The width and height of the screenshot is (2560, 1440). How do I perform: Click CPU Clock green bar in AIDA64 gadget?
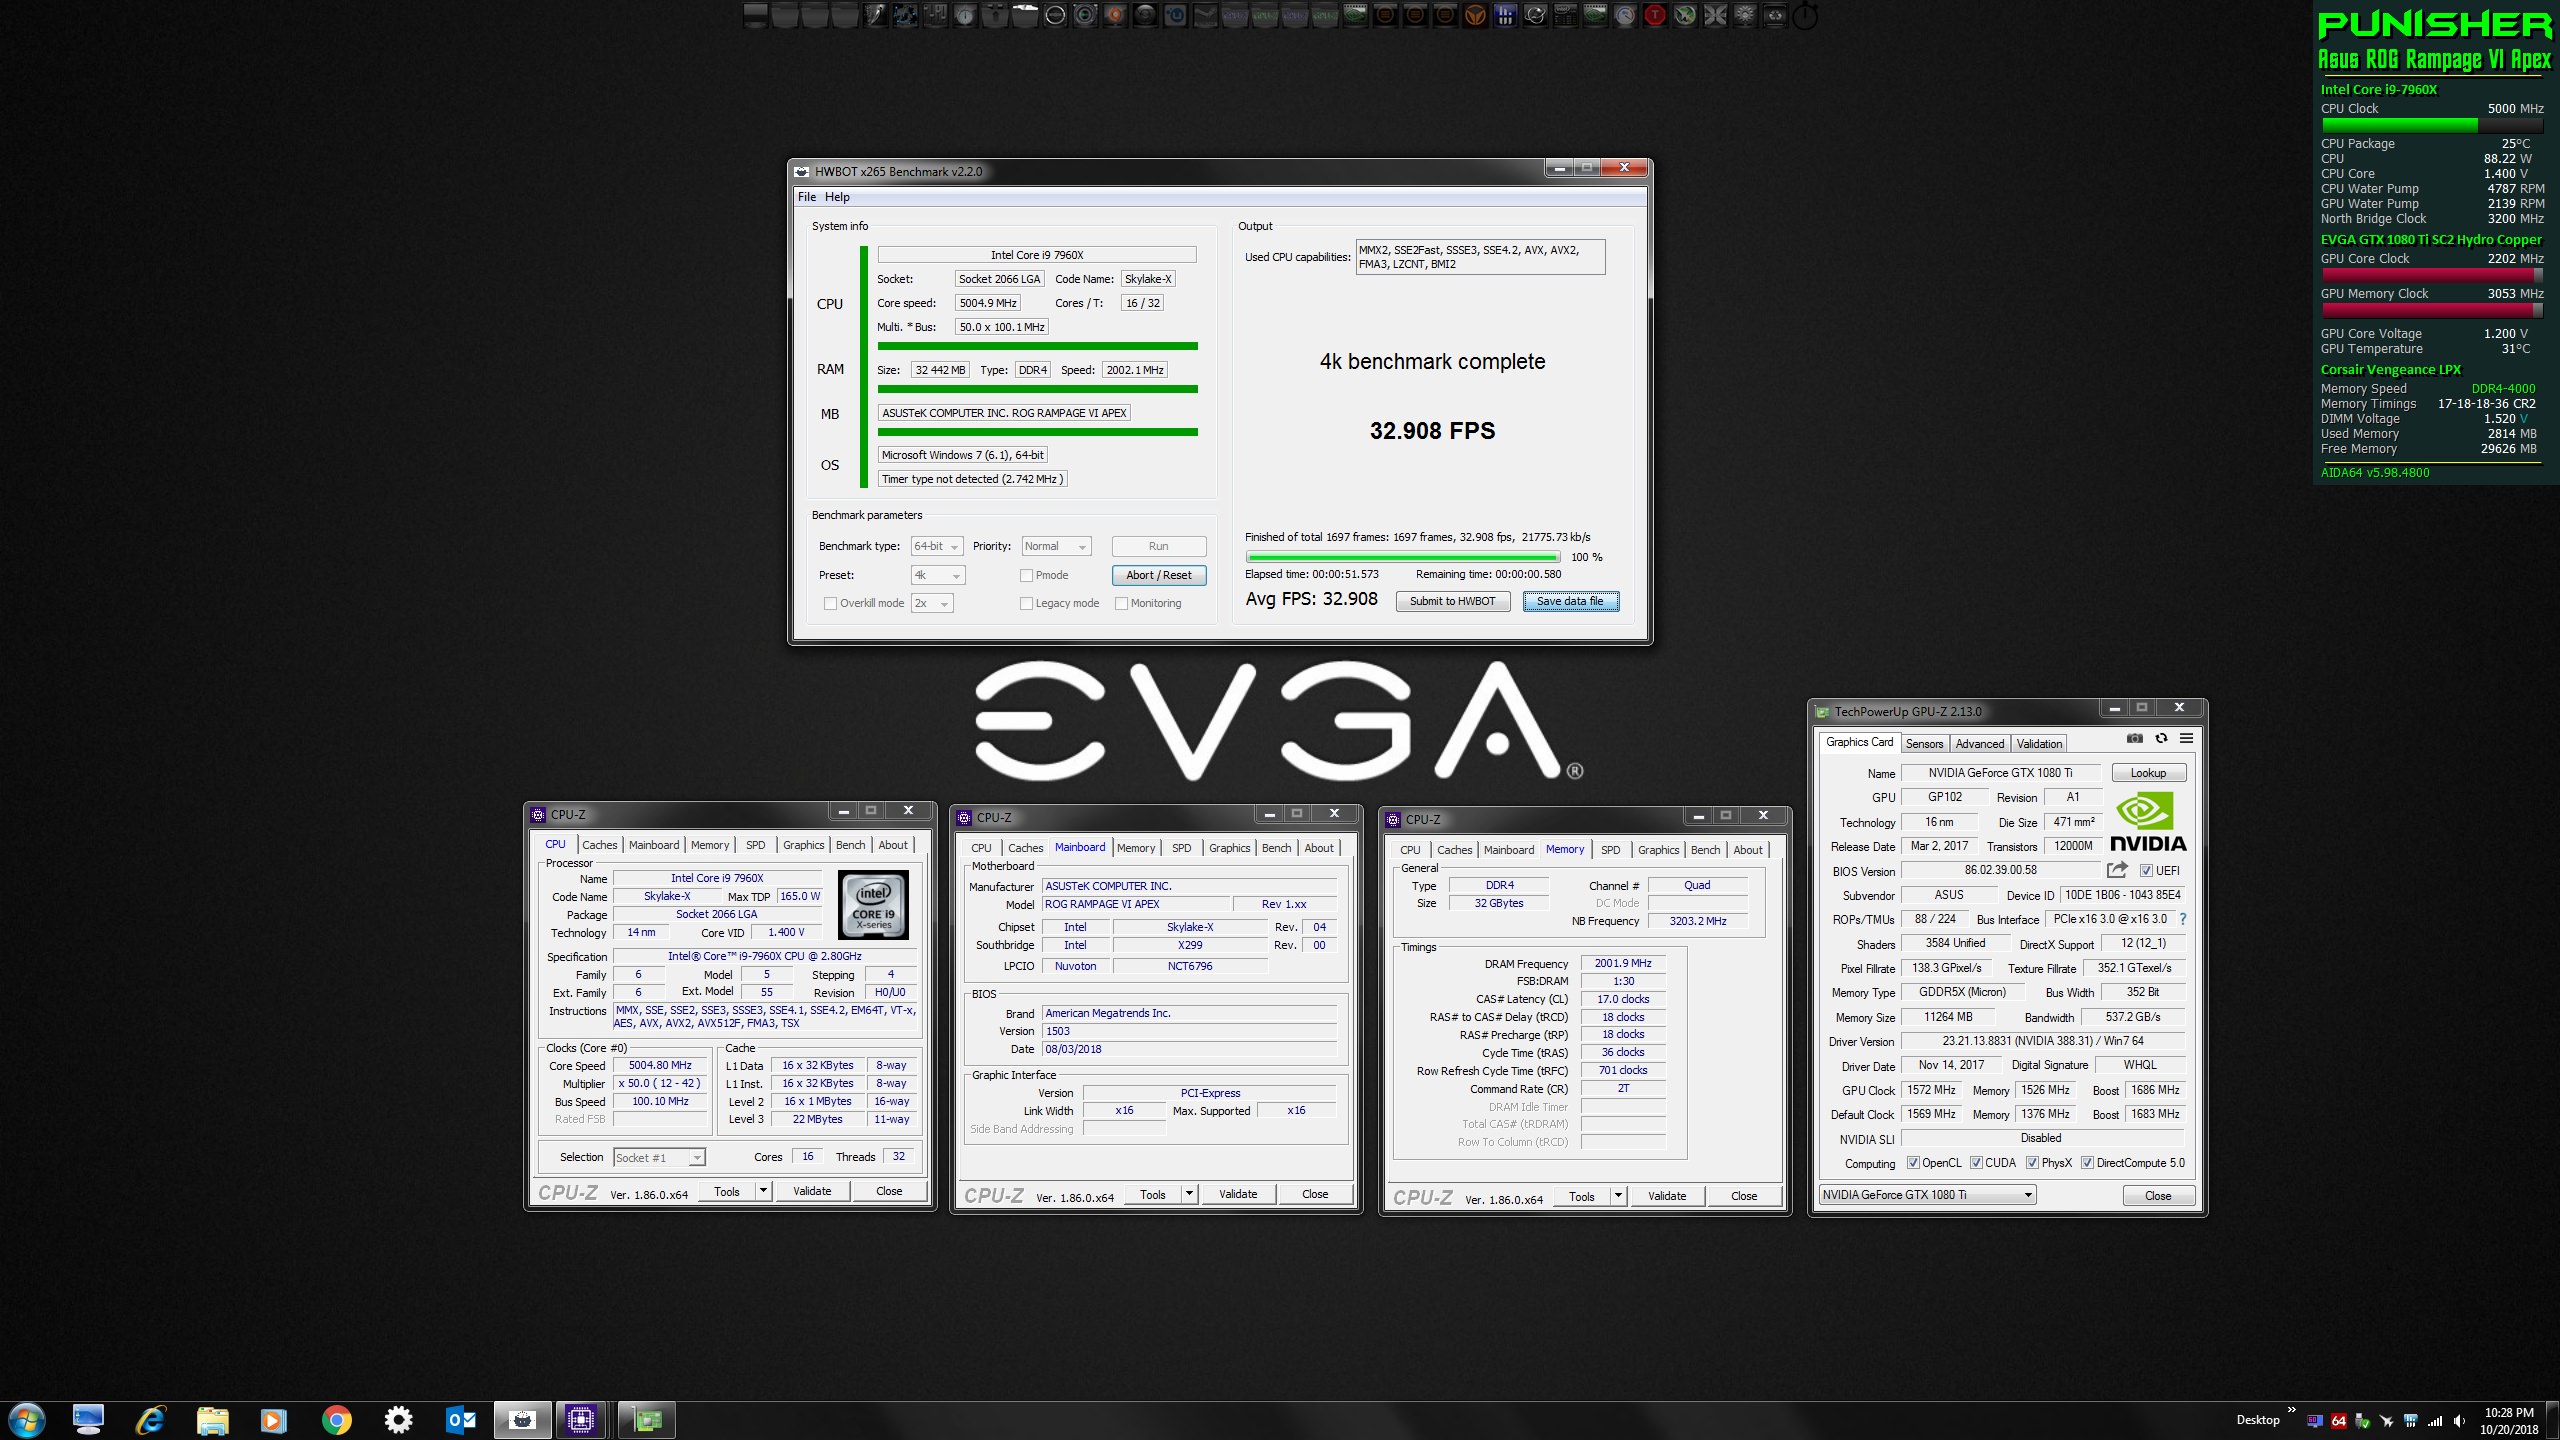2431,126
